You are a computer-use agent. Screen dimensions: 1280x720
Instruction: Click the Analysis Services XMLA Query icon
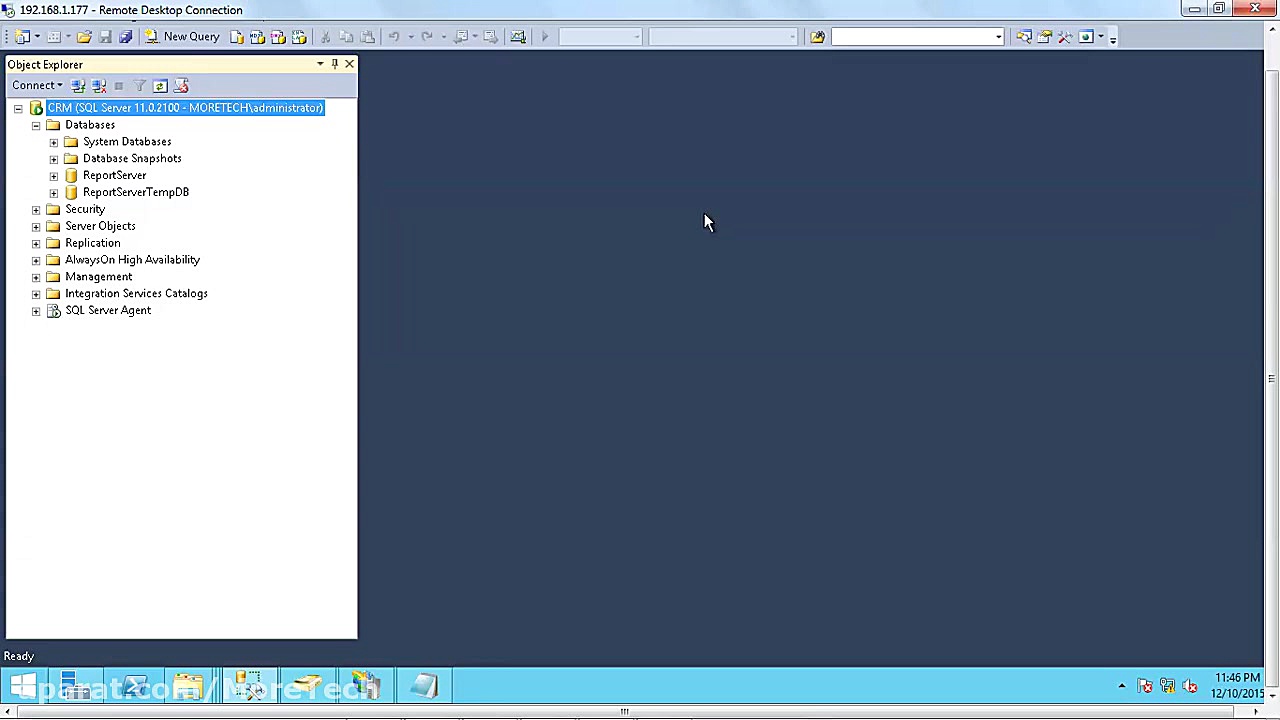tap(299, 37)
